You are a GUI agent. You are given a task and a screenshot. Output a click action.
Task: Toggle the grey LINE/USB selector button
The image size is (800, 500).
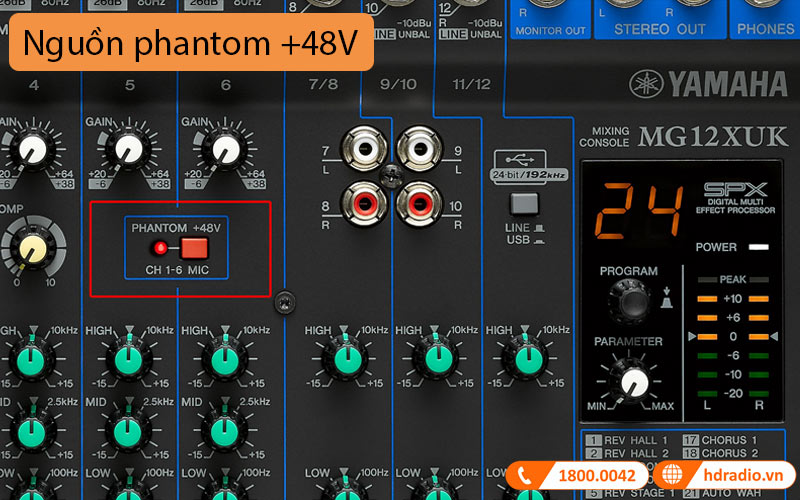pyautogui.click(x=524, y=204)
